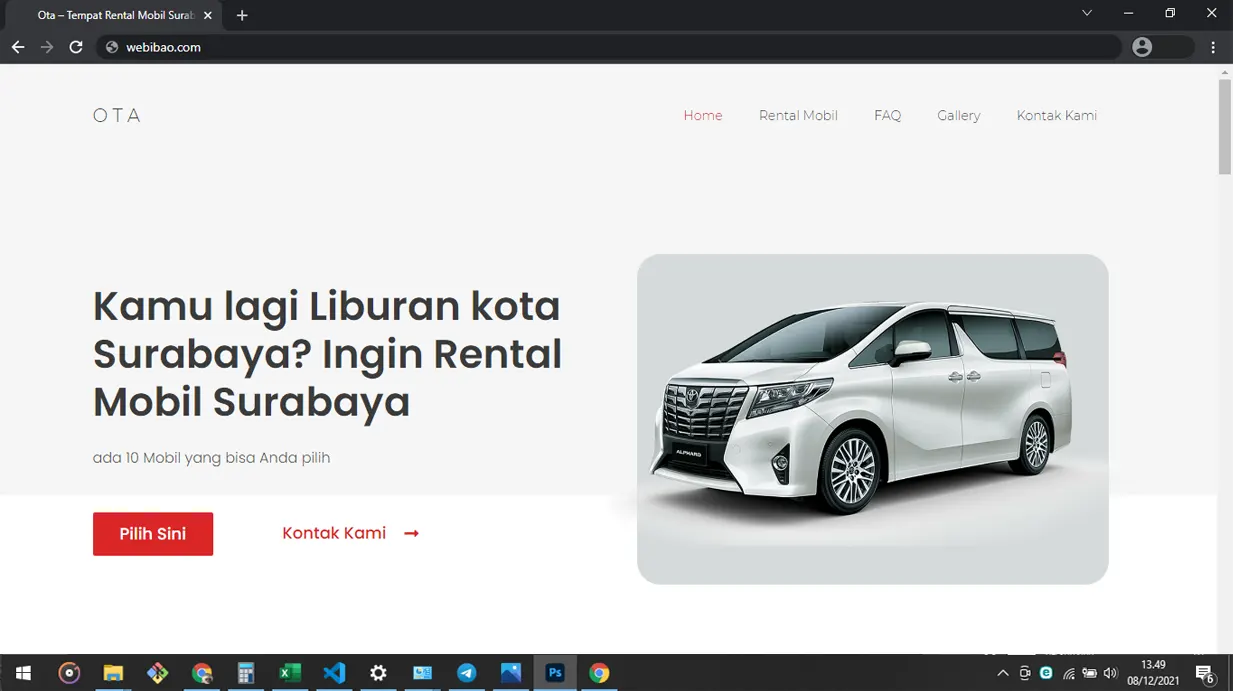This screenshot has height=691, width=1233.
Task: Reload the page with the refresh icon
Action: click(x=76, y=47)
